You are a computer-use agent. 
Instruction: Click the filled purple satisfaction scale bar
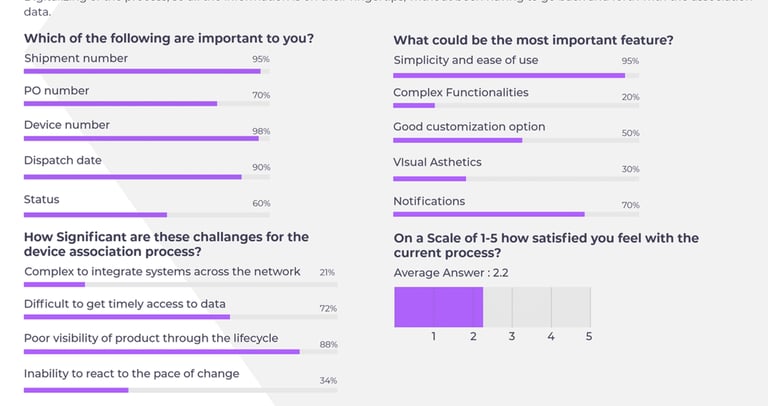coord(438,307)
